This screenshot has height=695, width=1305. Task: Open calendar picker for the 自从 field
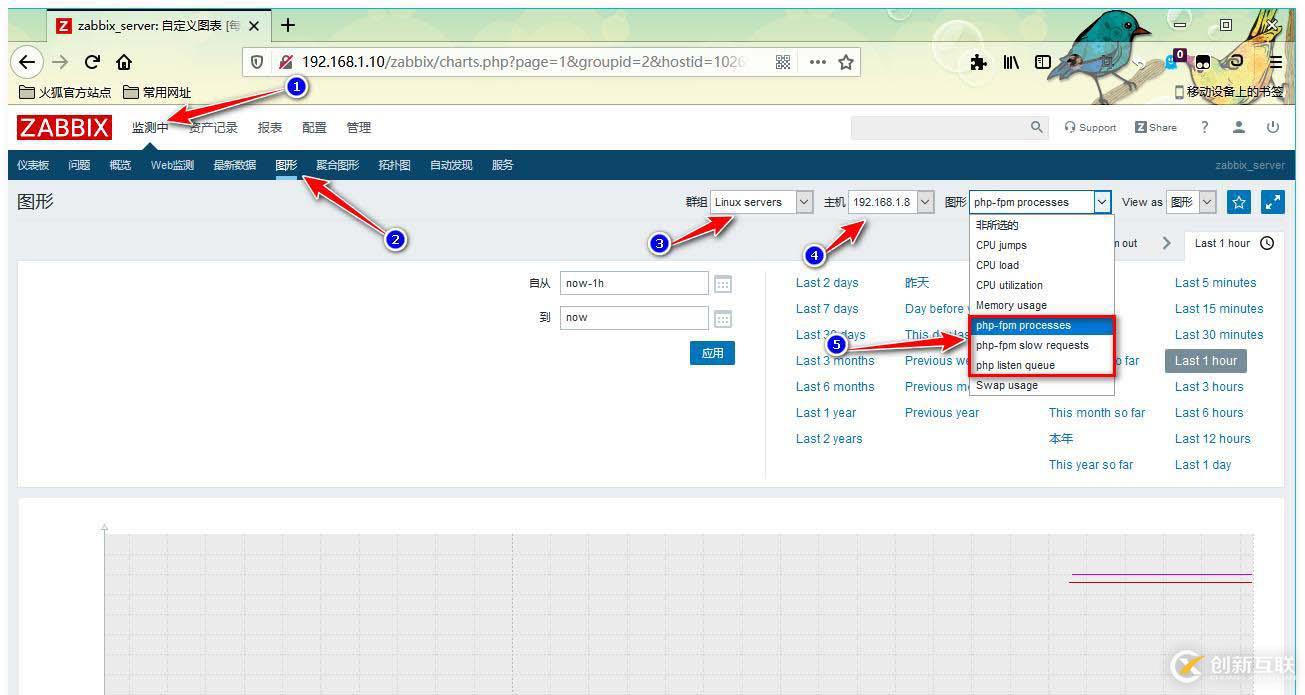[x=723, y=284]
